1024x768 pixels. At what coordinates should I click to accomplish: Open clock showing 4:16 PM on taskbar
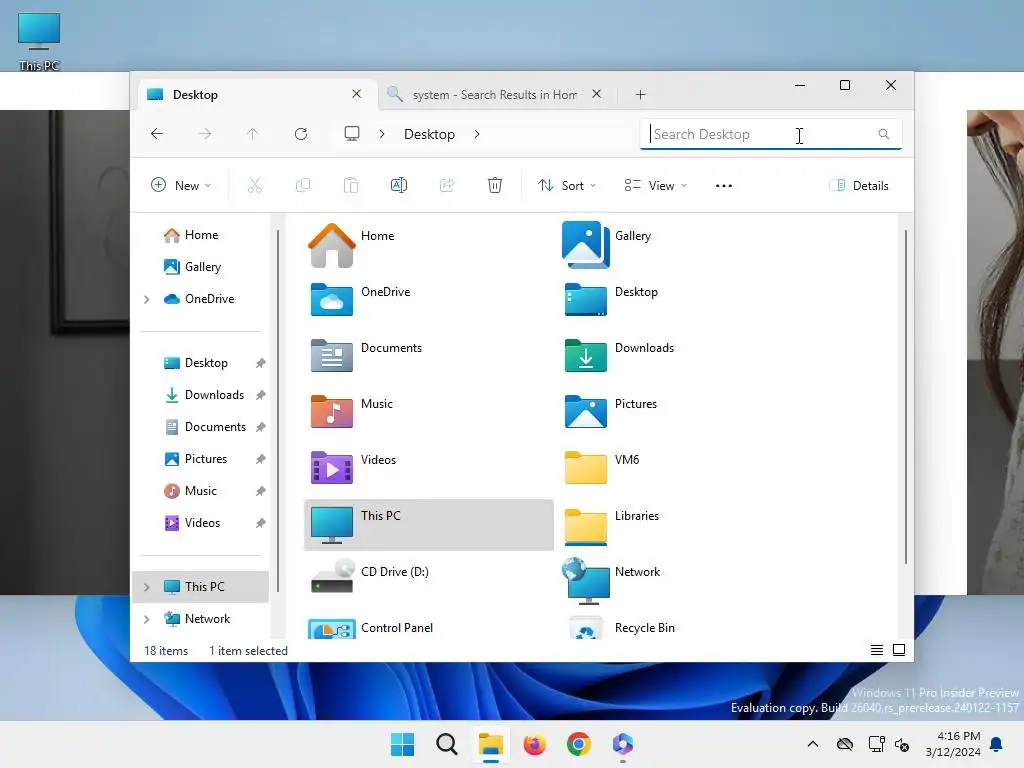pos(953,744)
